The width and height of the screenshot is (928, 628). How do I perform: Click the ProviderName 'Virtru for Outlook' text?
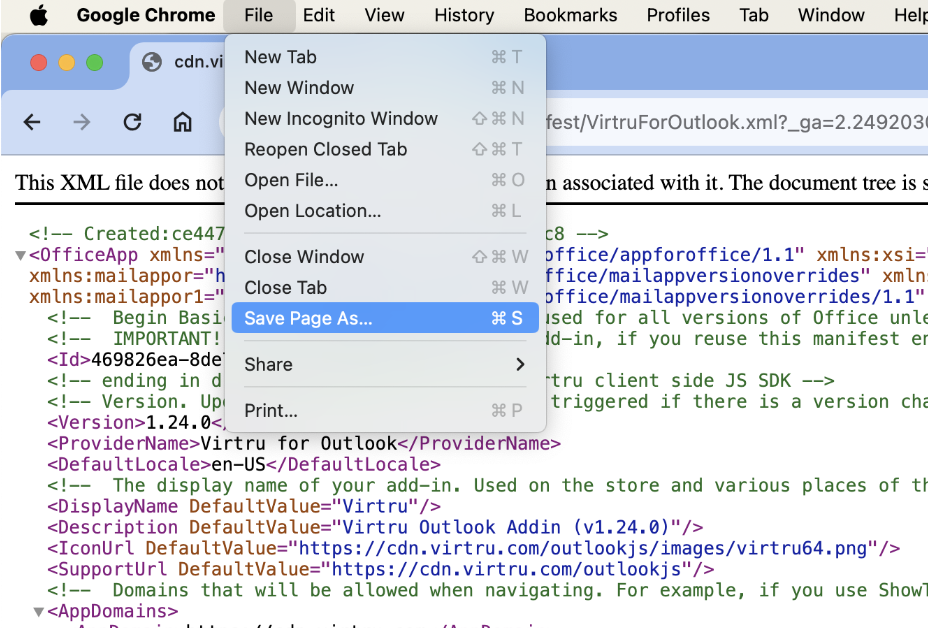click(299, 443)
